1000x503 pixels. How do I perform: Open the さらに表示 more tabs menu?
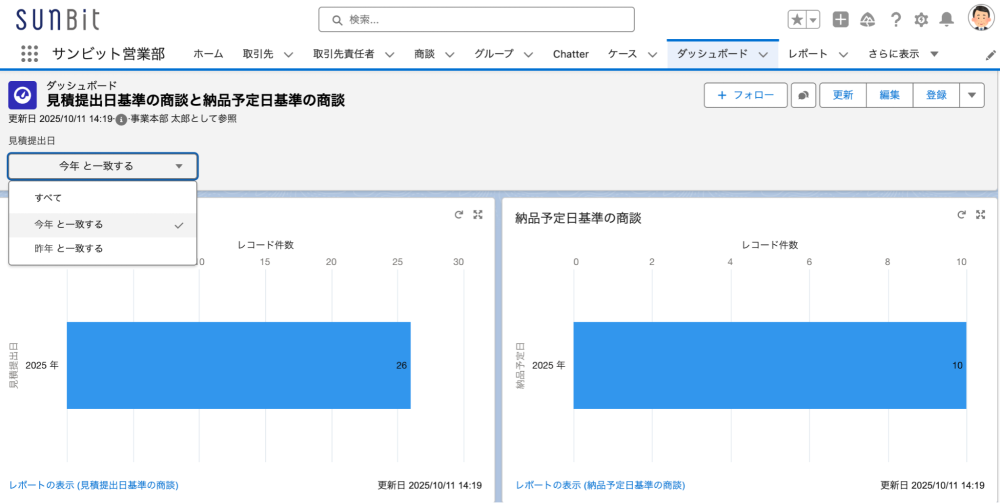(x=903, y=54)
